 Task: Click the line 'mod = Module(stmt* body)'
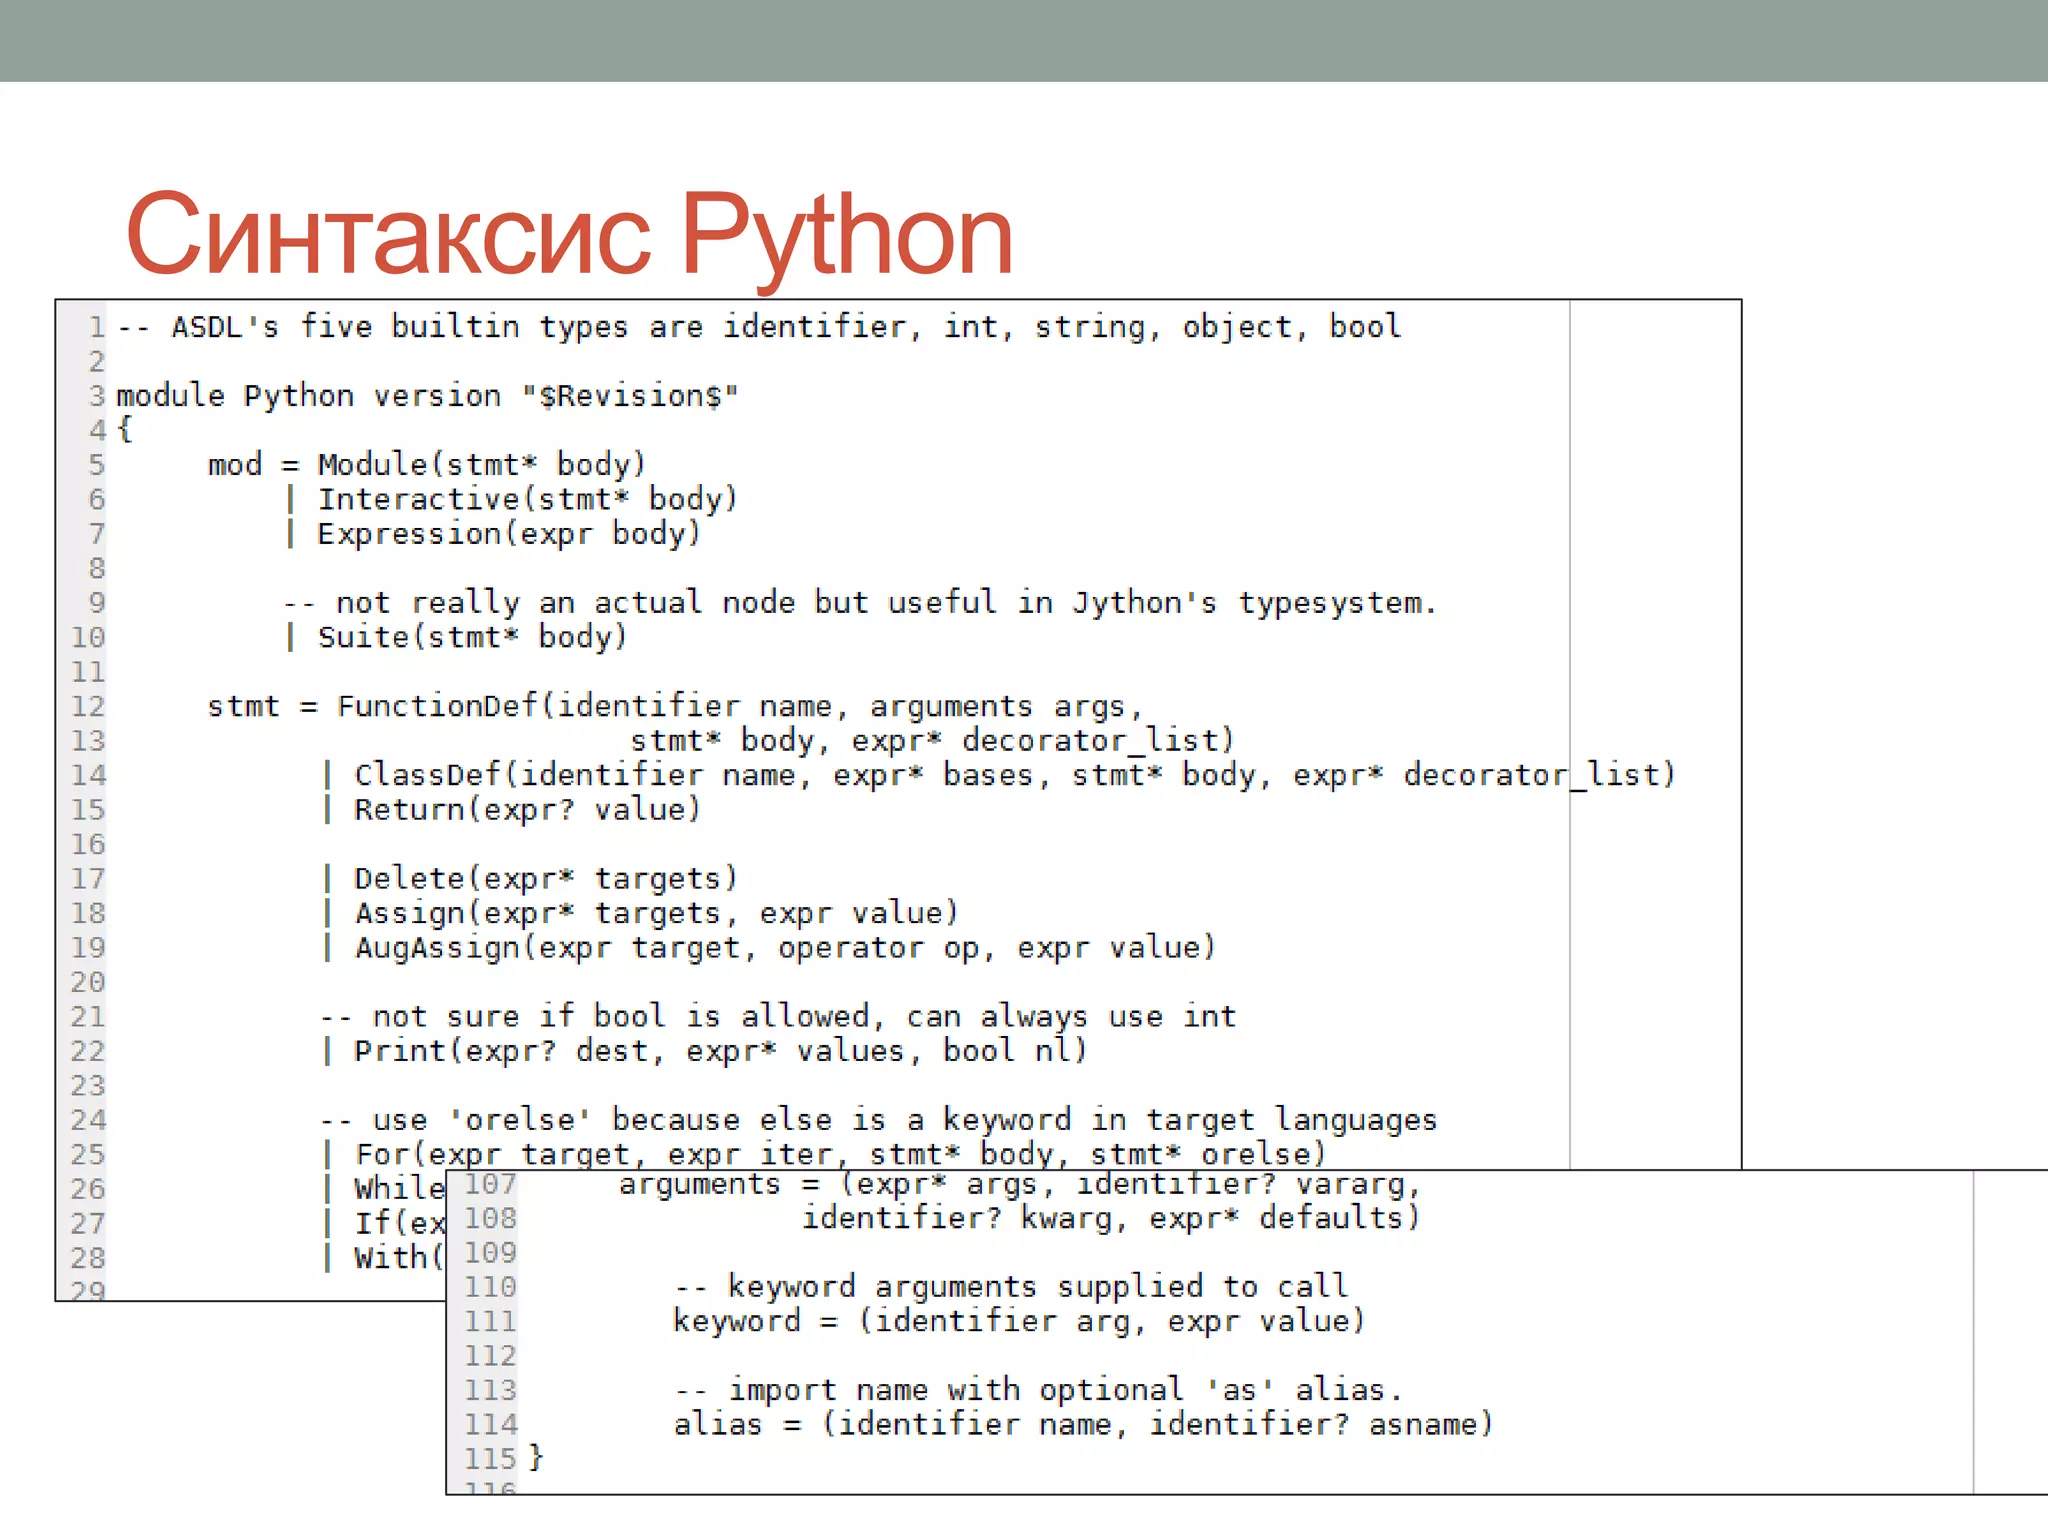click(427, 465)
